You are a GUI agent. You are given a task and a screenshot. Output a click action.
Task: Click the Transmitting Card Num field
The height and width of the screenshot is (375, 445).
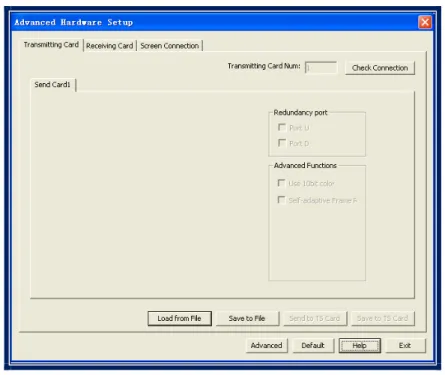(321, 68)
